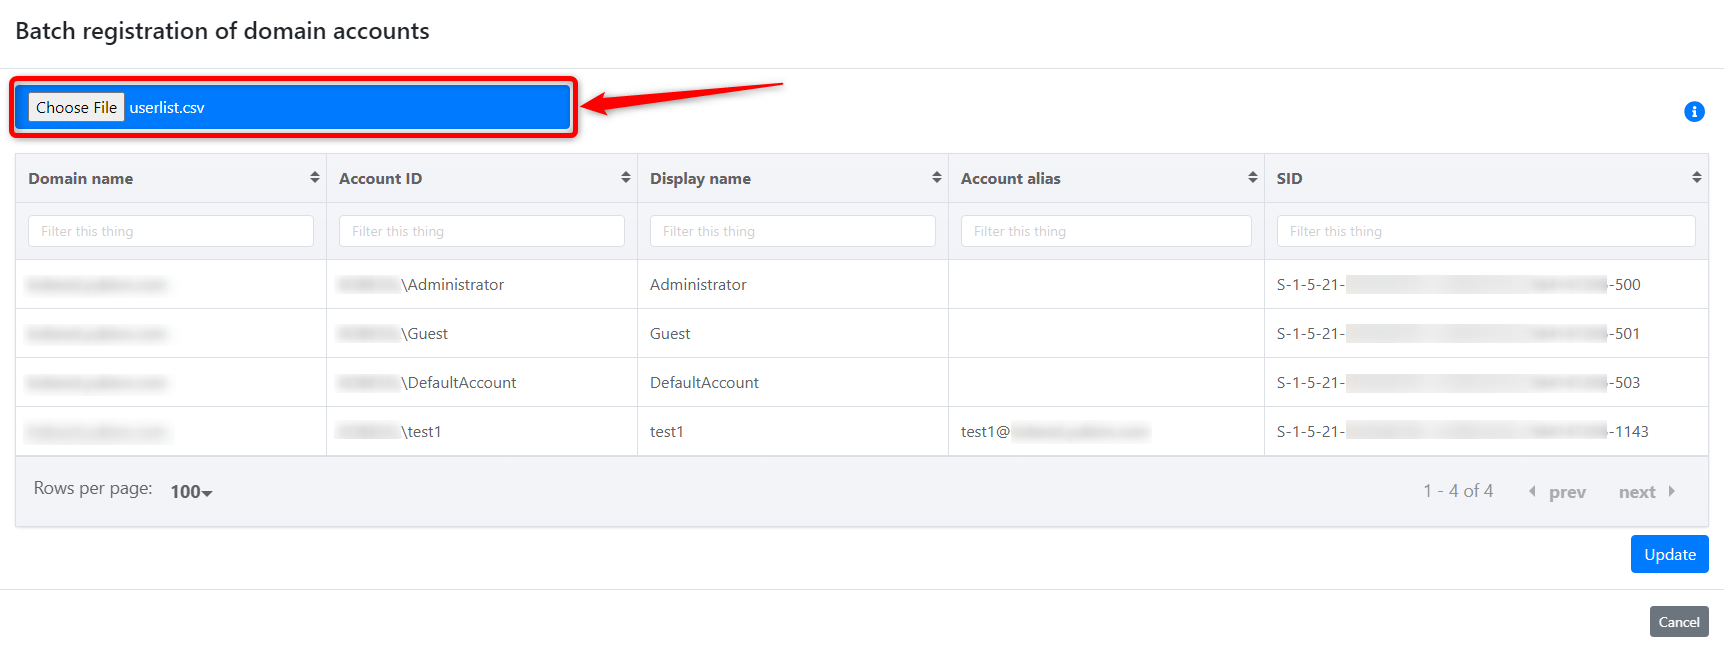The image size is (1724, 652).
Task: Sort by Display name column arrows
Action: coord(936,178)
